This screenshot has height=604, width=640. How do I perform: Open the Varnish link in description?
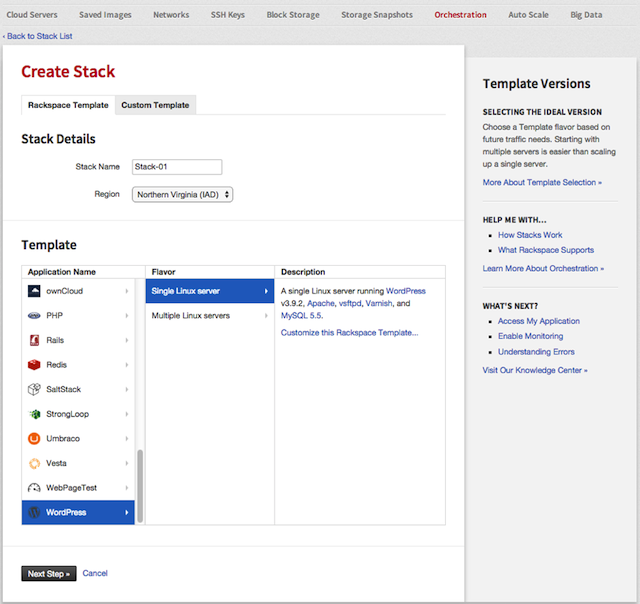[379, 303]
